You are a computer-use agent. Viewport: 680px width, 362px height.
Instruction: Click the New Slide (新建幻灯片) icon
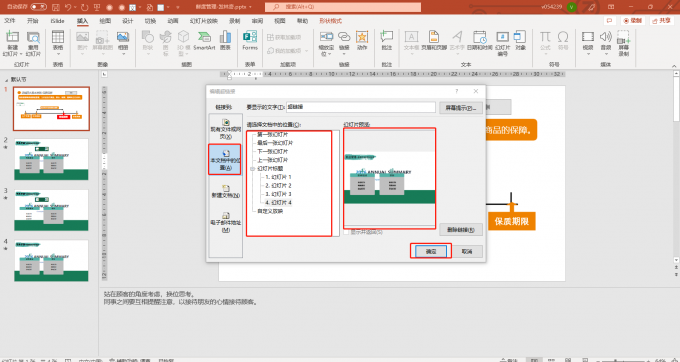[x=12, y=37]
